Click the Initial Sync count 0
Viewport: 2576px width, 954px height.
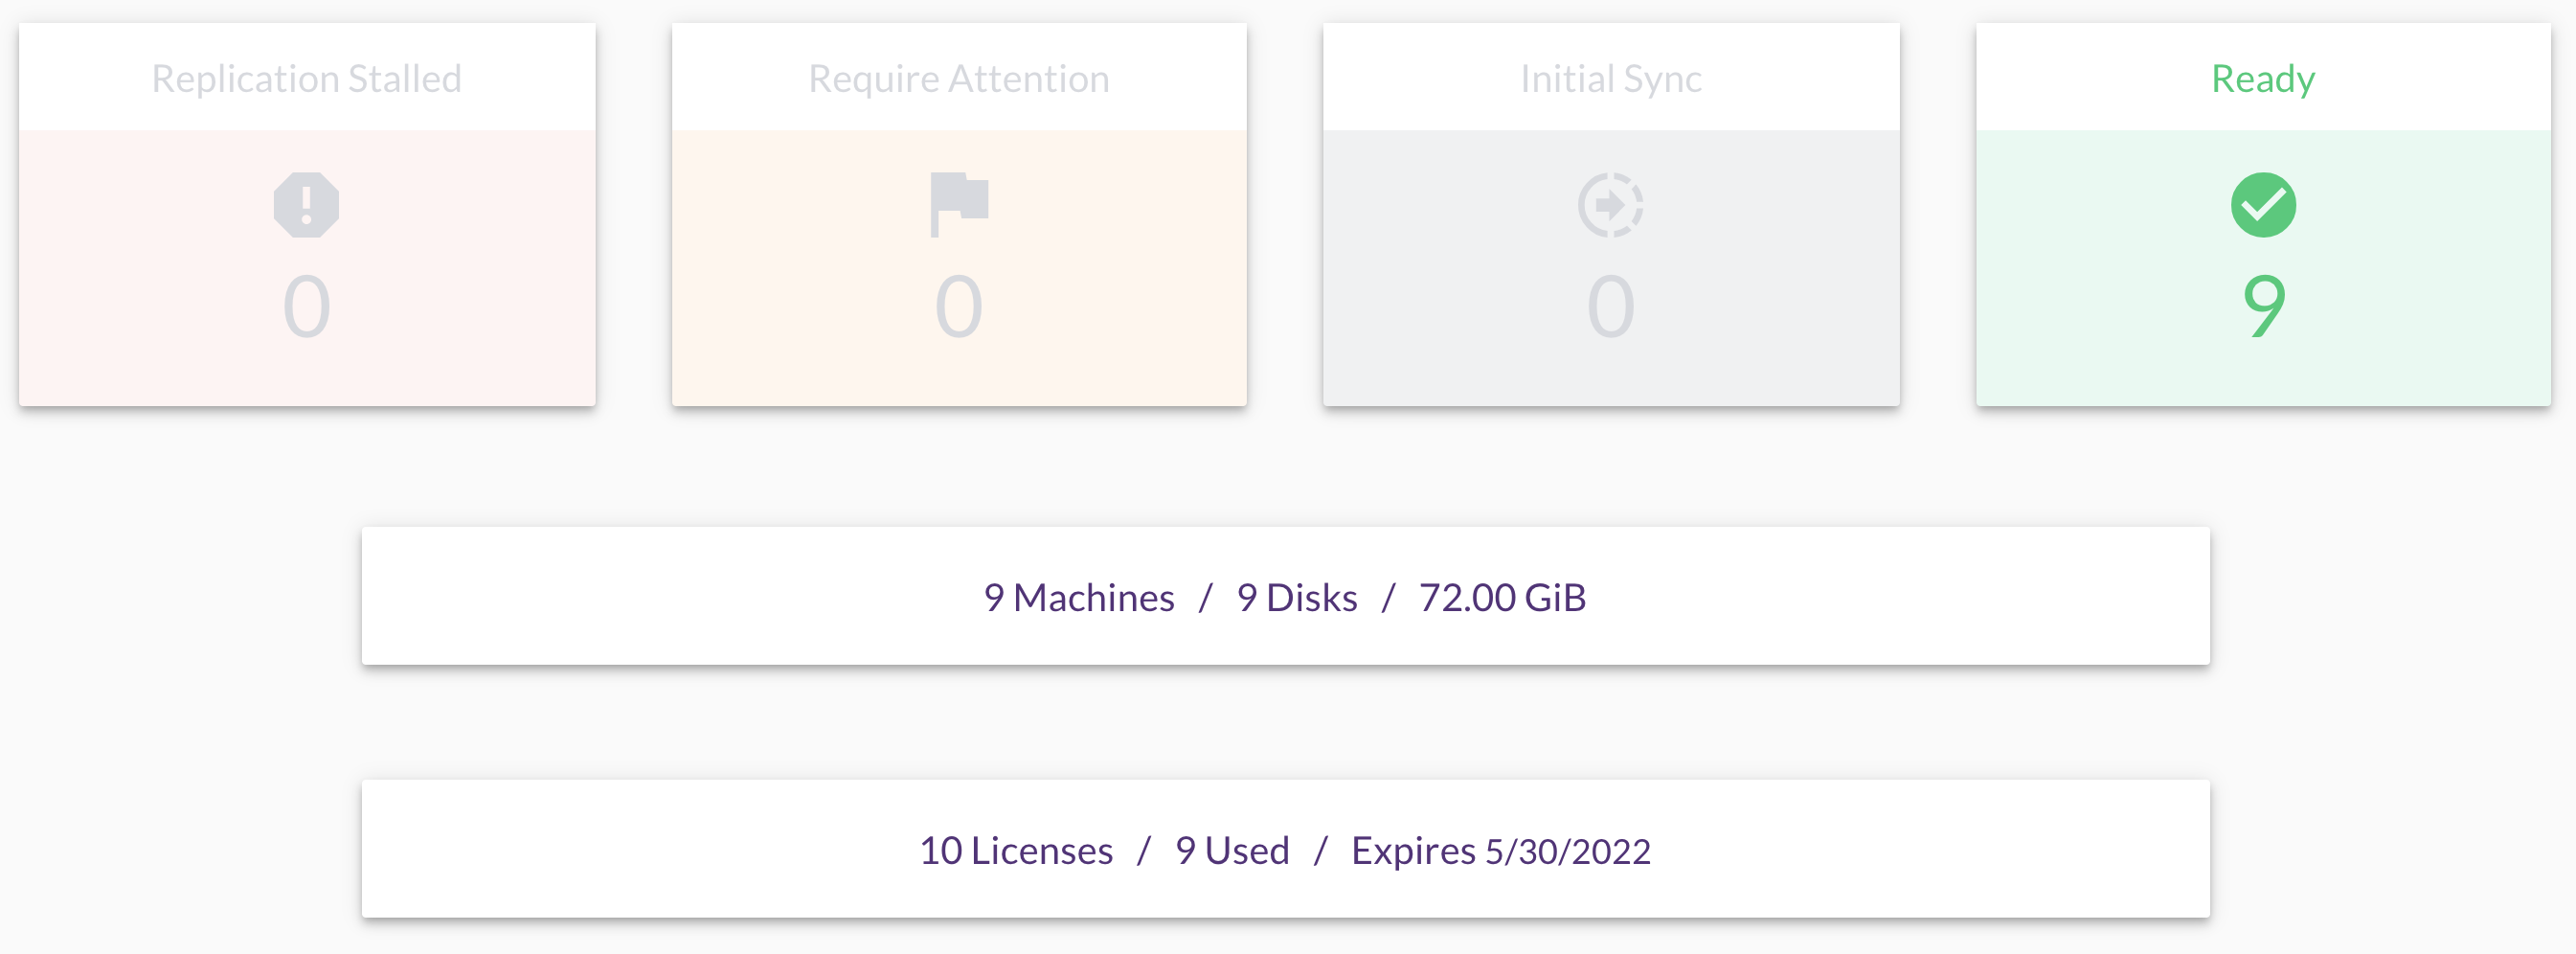click(x=1610, y=306)
